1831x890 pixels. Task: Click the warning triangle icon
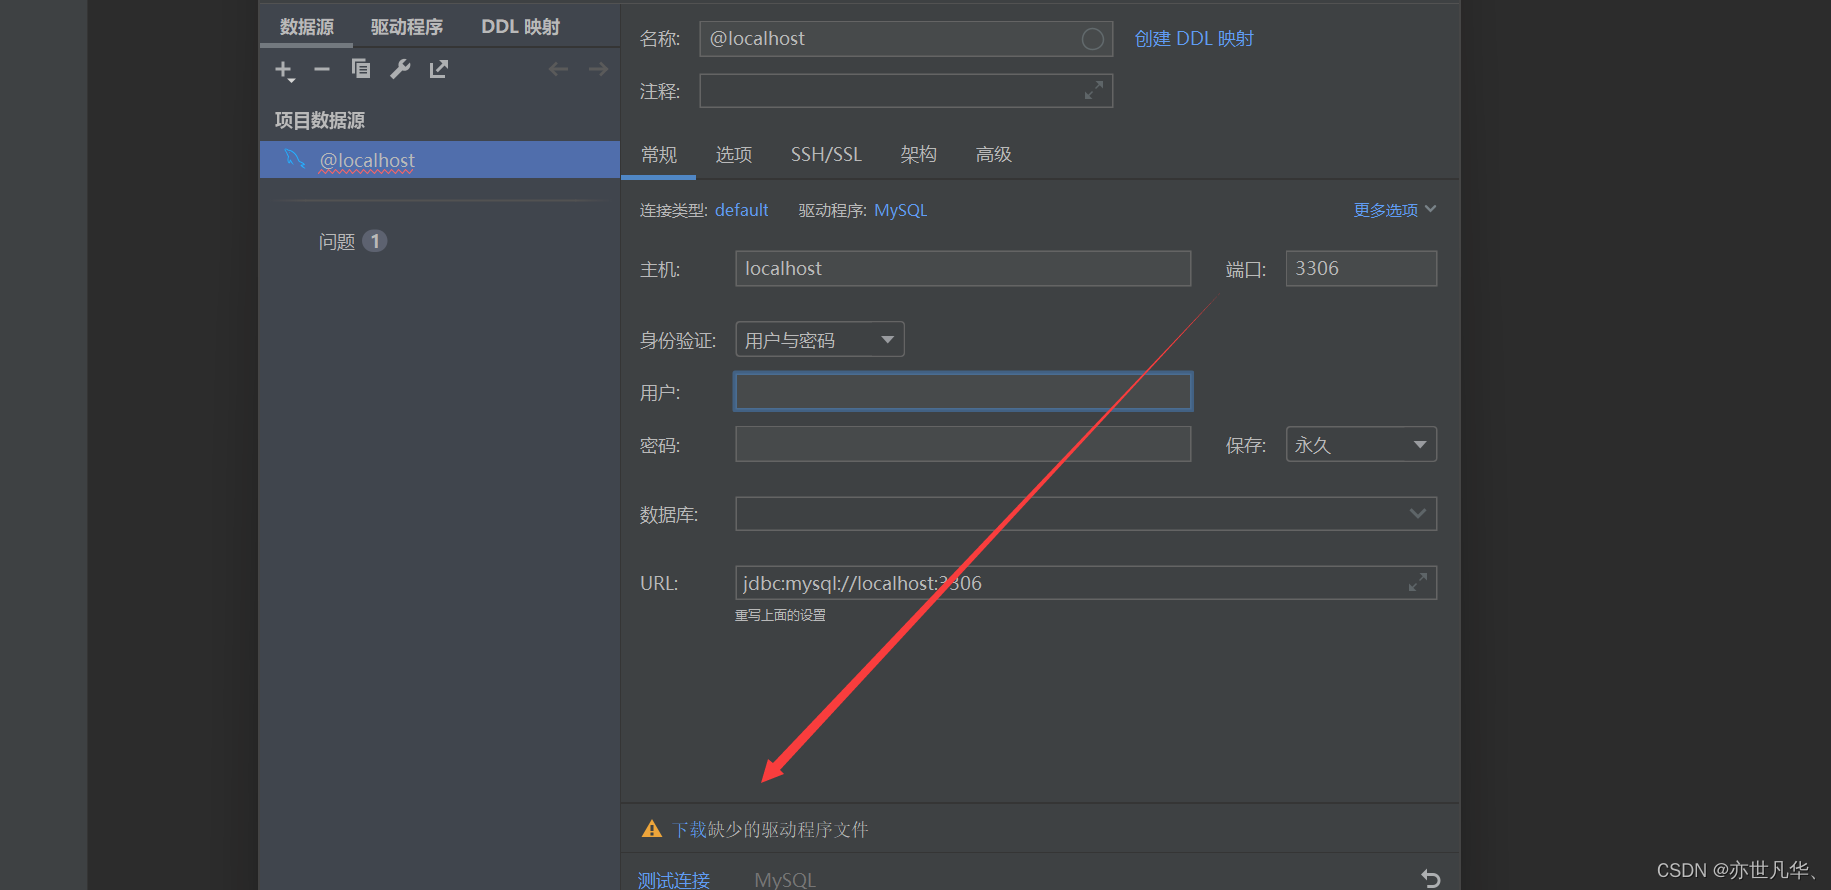coord(652,829)
